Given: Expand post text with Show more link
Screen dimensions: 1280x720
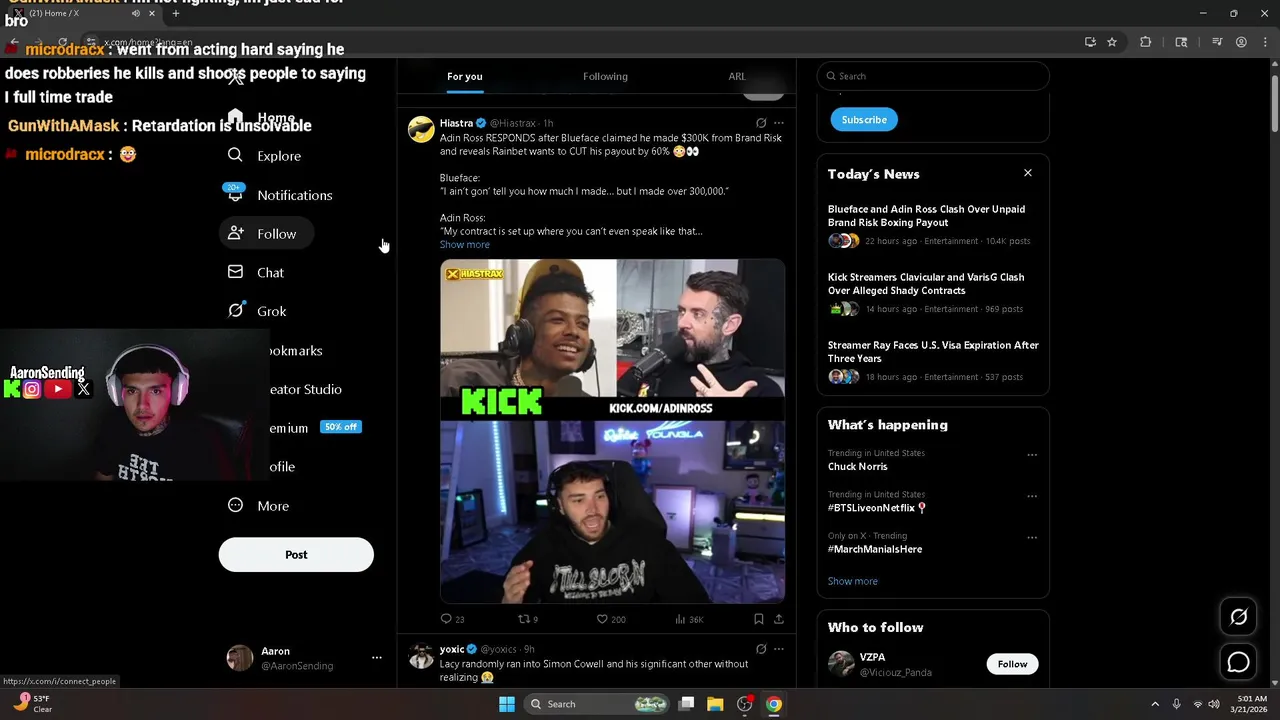Looking at the screenshot, I should point(465,245).
